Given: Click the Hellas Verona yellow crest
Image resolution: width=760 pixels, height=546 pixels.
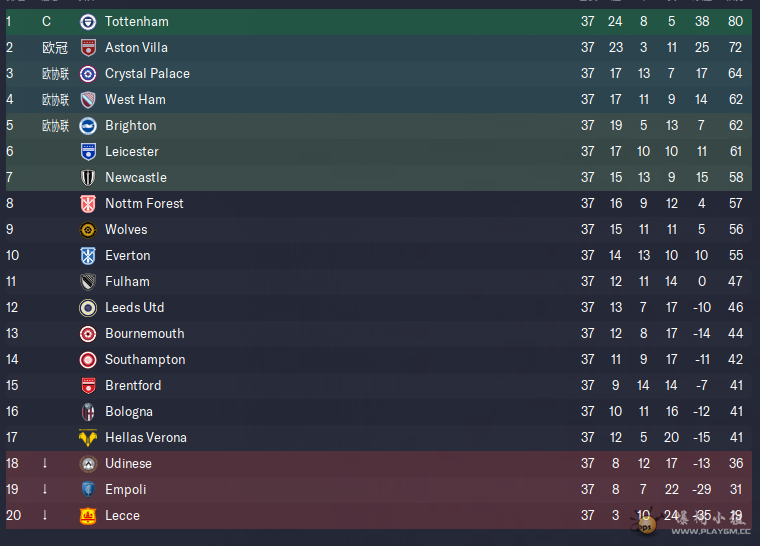Looking at the screenshot, I should [88, 437].
